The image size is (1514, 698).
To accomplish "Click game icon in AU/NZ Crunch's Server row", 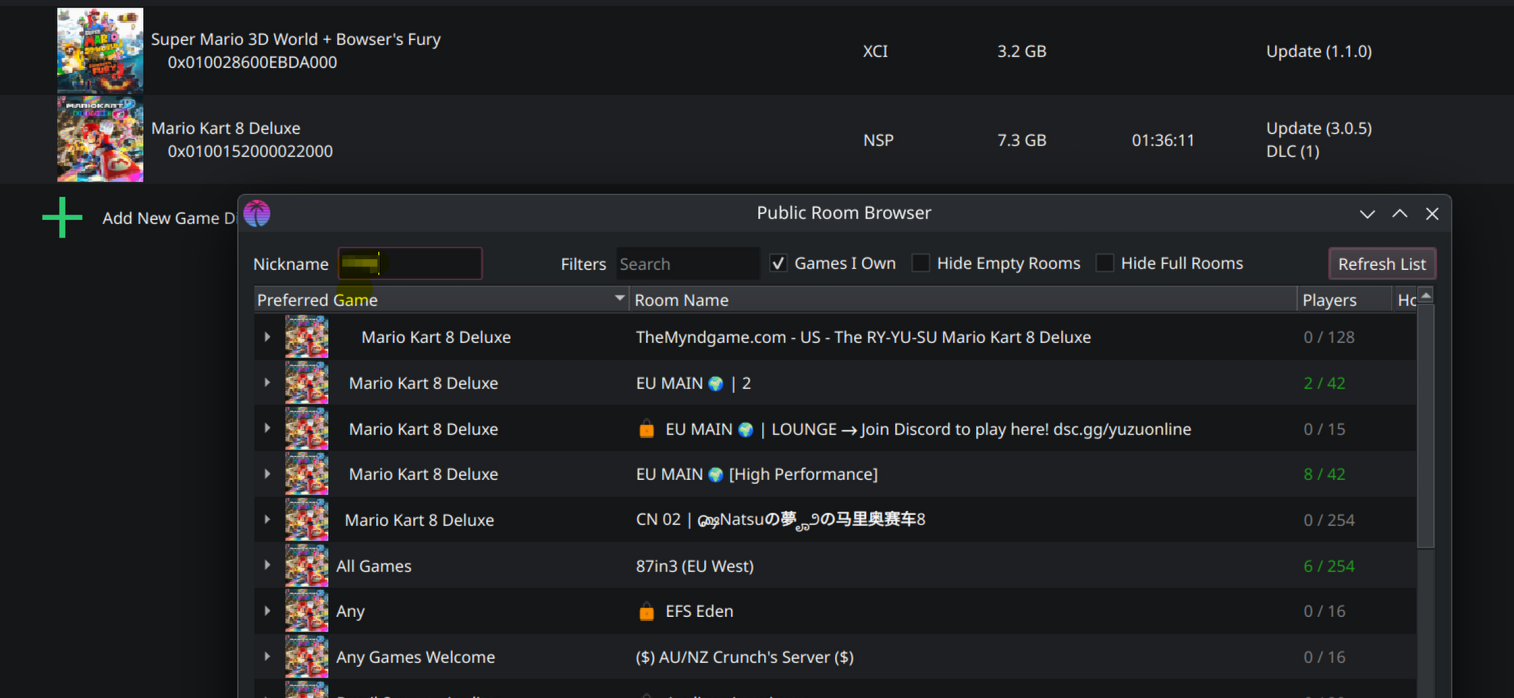I will point(306,657).
